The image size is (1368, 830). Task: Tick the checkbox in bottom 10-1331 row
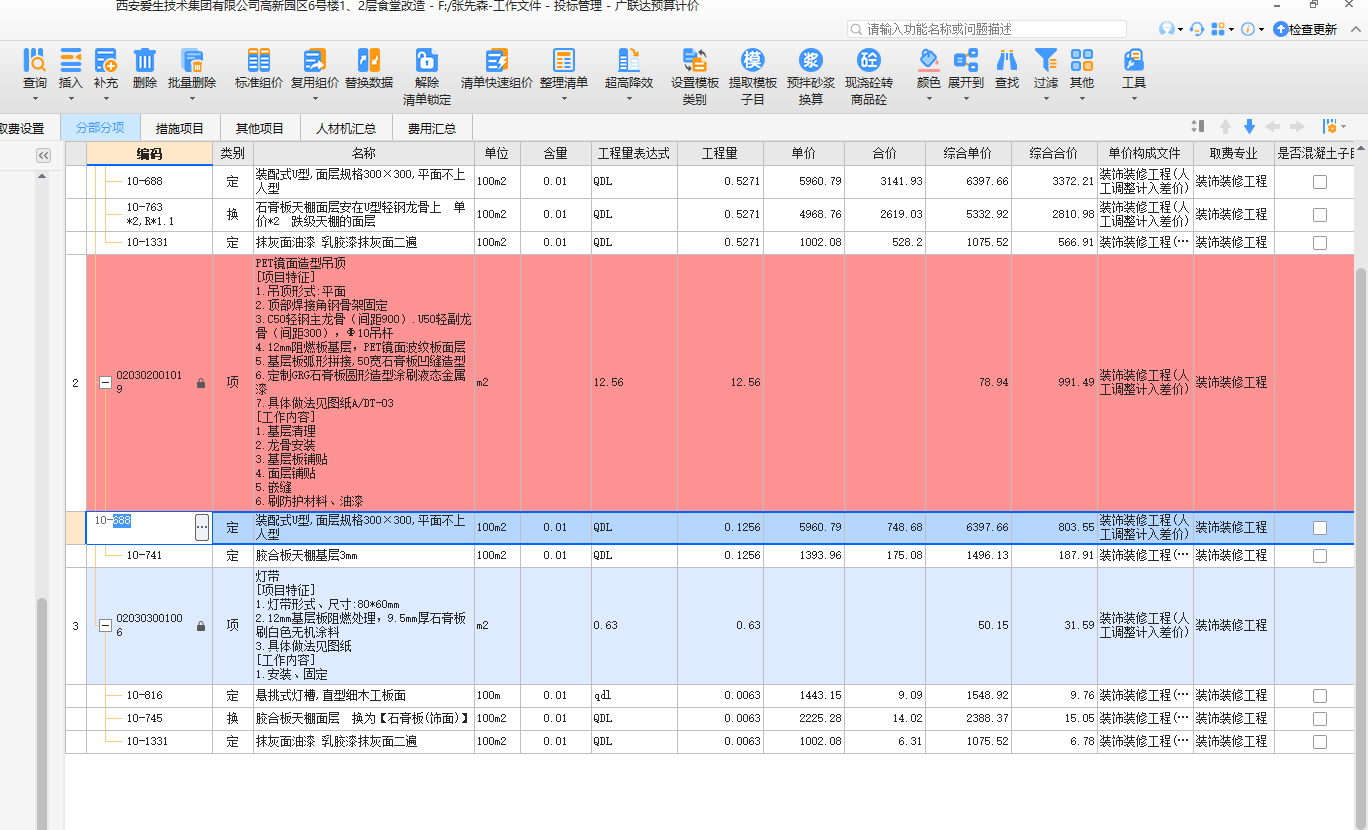tap(1320, 742)
